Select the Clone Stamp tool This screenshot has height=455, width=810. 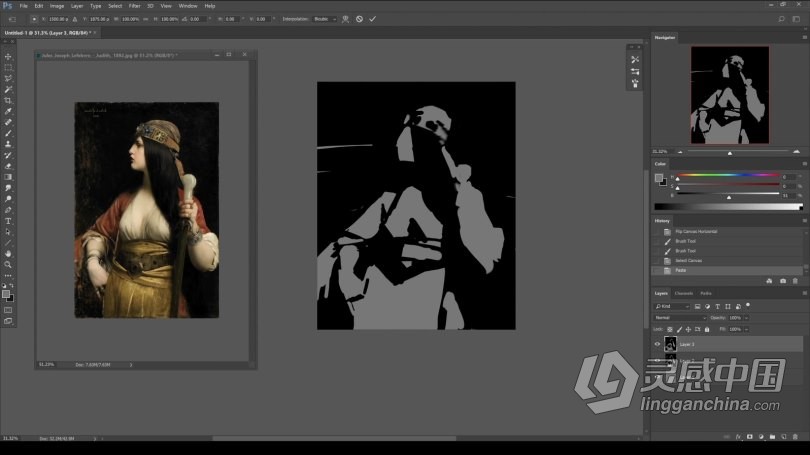pyautogui.click(x=8, y=144)
